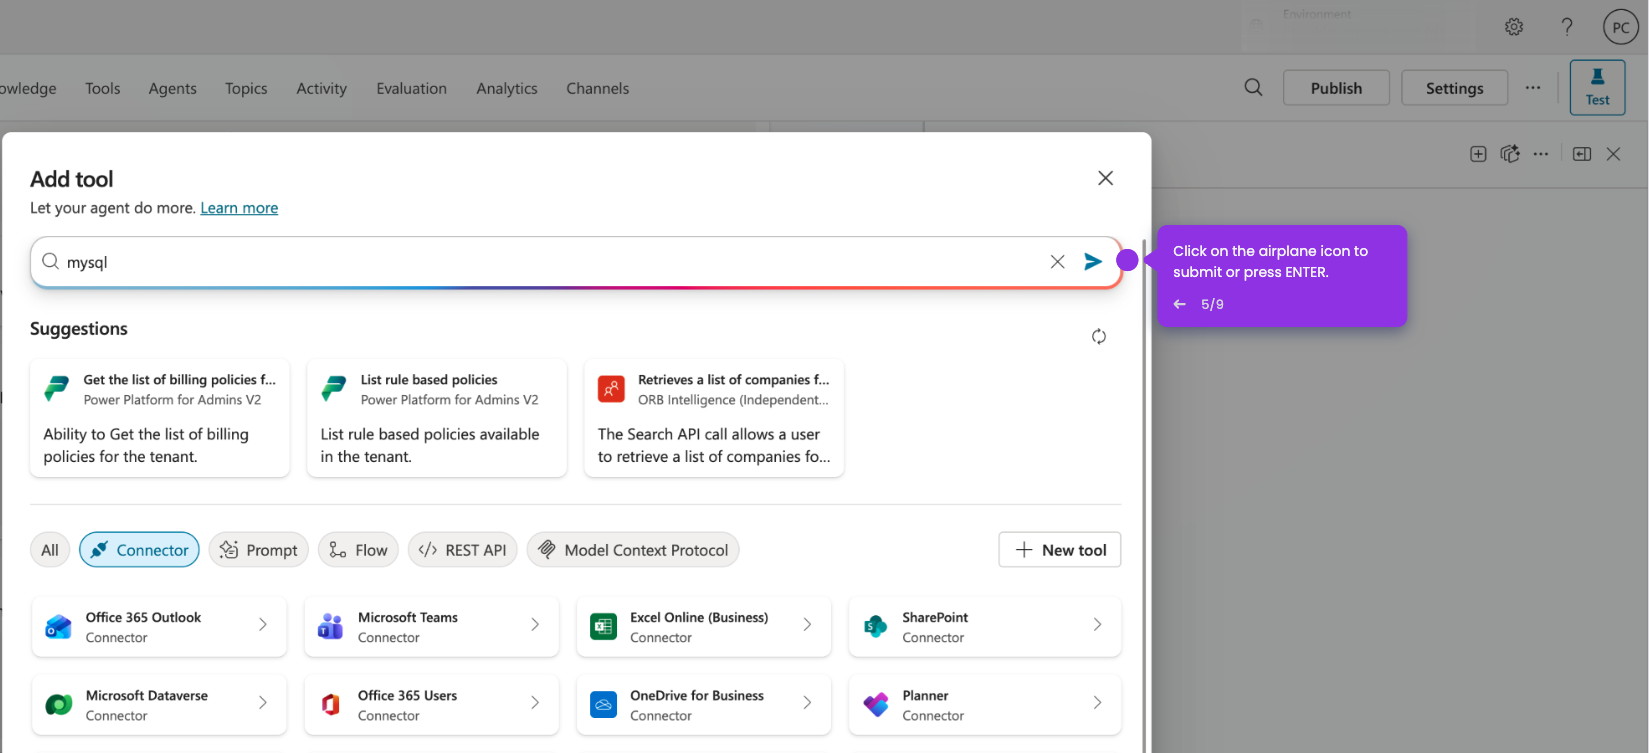
Task: Select the All filter chip
Action: [x=50, y=550]
